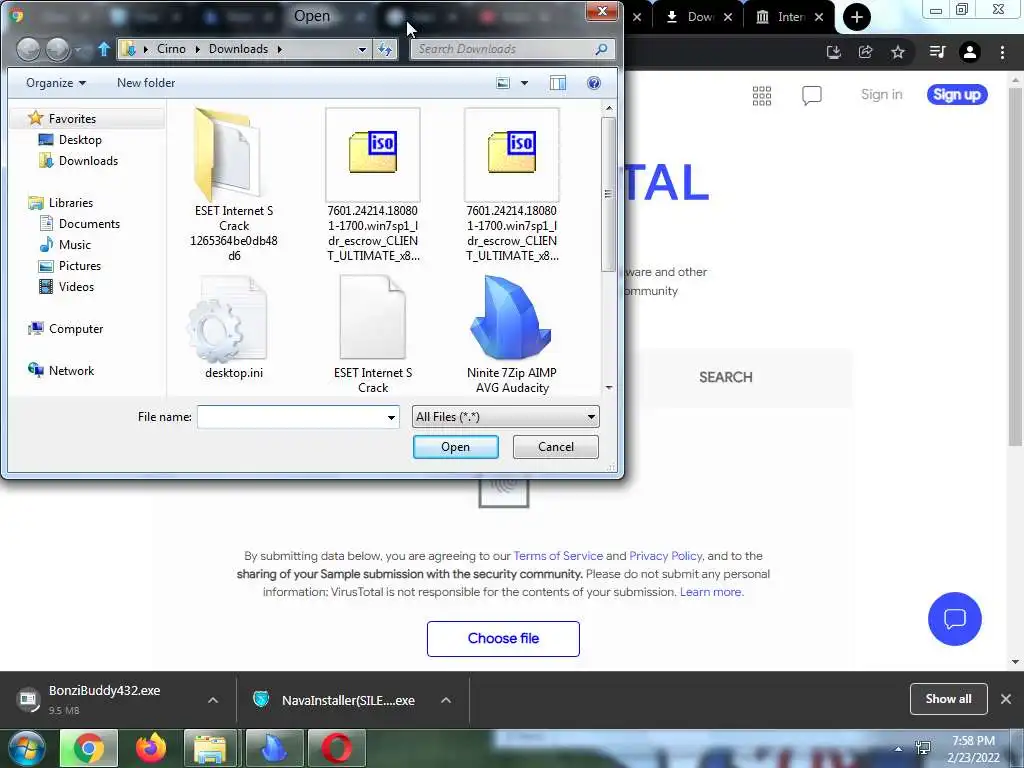
Task: Click the search magnifier in Search Downloads
Action: pyautogui.click(x=601, y=49)
